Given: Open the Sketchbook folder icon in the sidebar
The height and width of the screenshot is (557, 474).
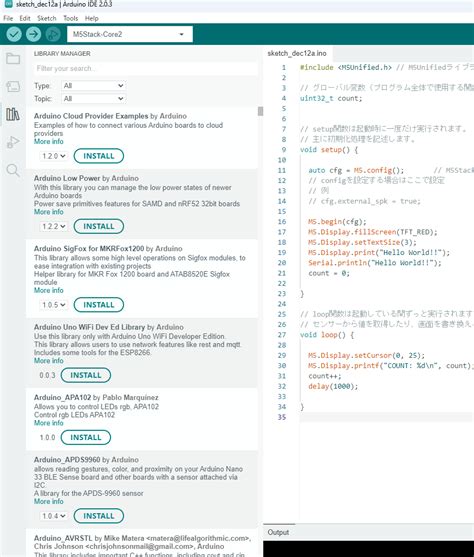Looking at the screenshot, I should (x=13, y=59).
